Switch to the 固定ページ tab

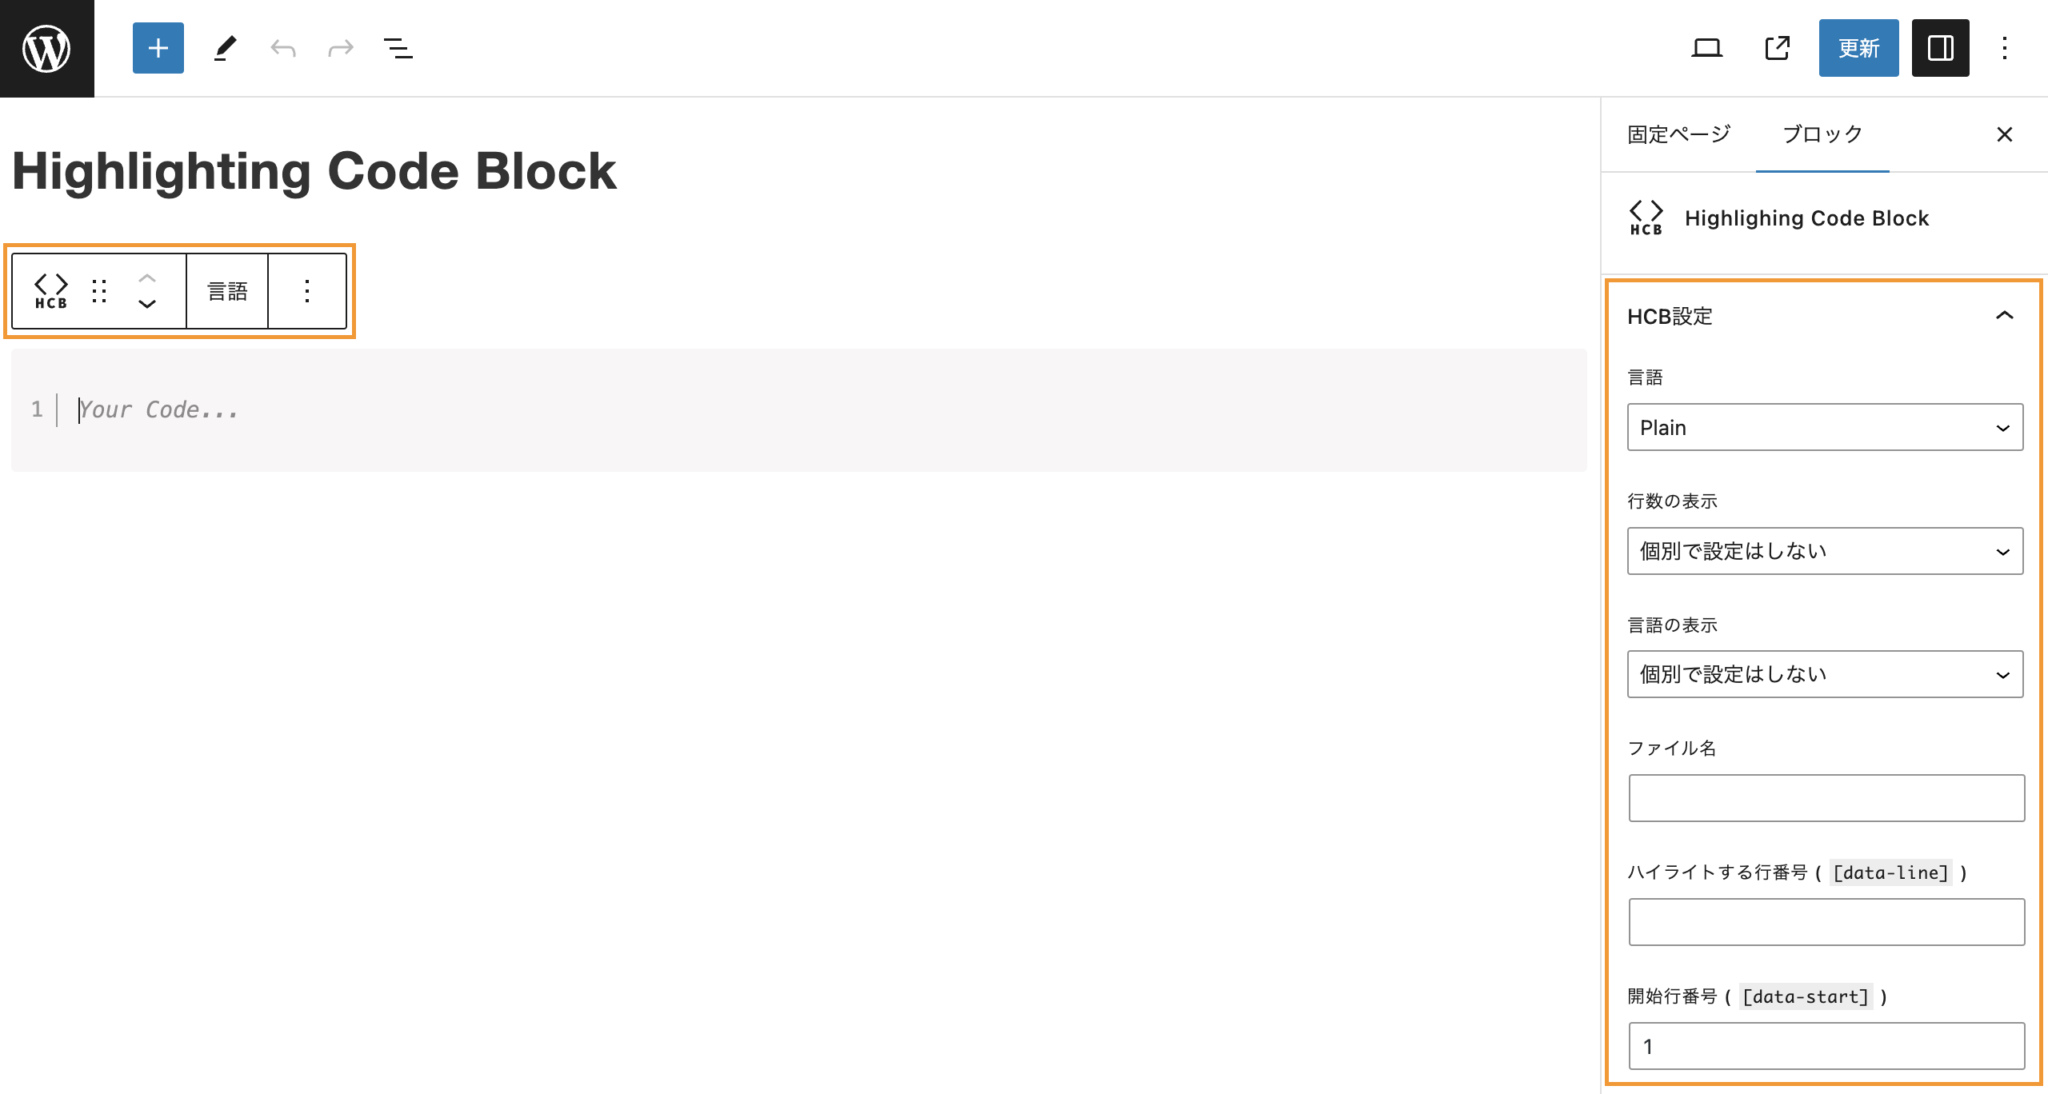click(x=1677, y=133)
